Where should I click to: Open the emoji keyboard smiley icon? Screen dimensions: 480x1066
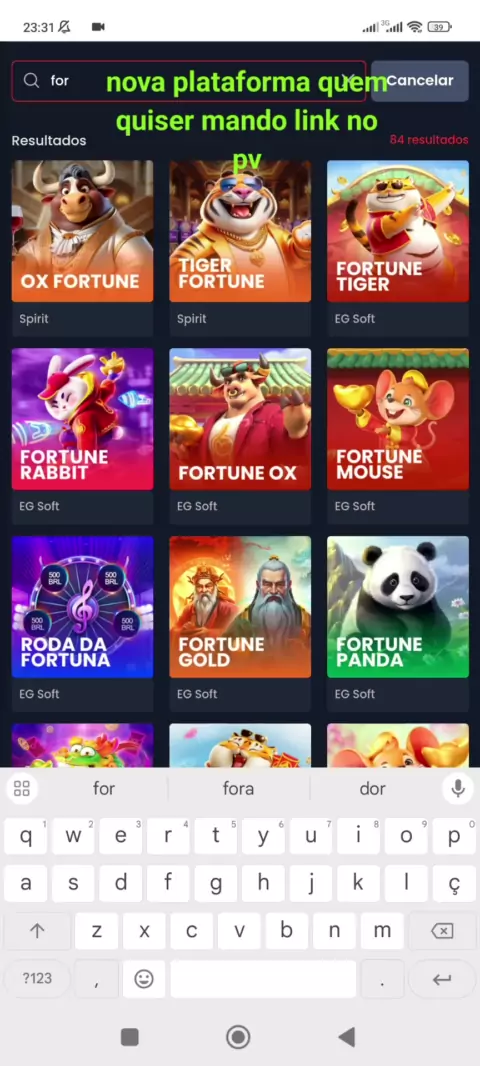(143, 979)
